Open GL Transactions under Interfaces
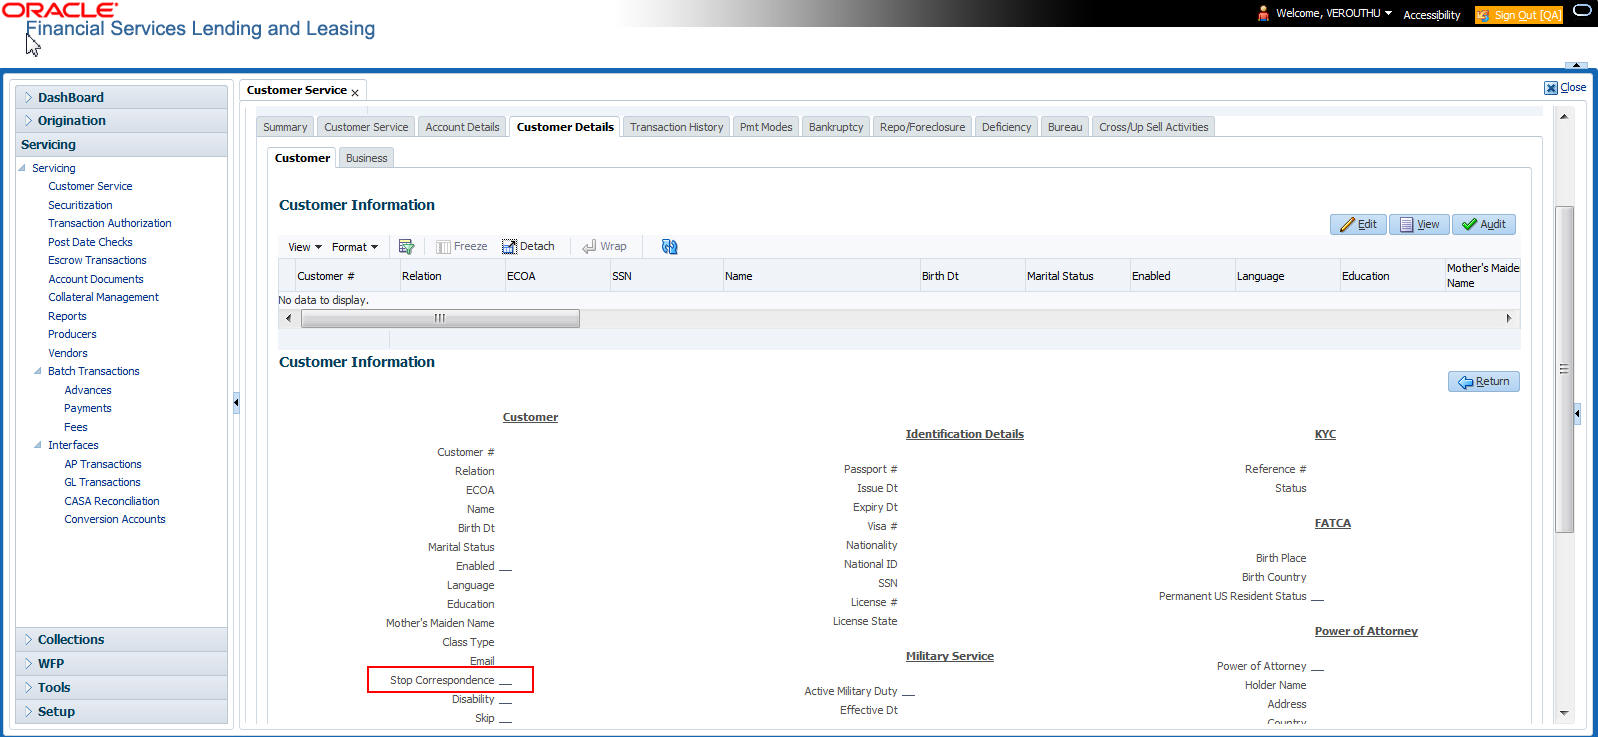 point(102,482)
